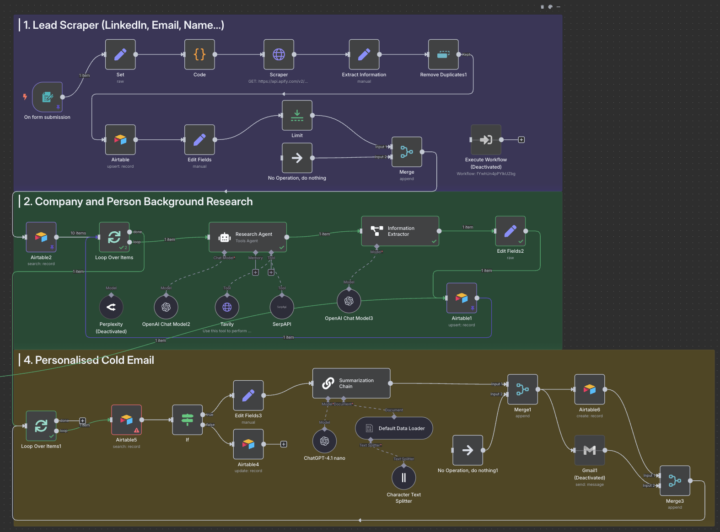Select the Airtable4 update node

coord(248,444)
